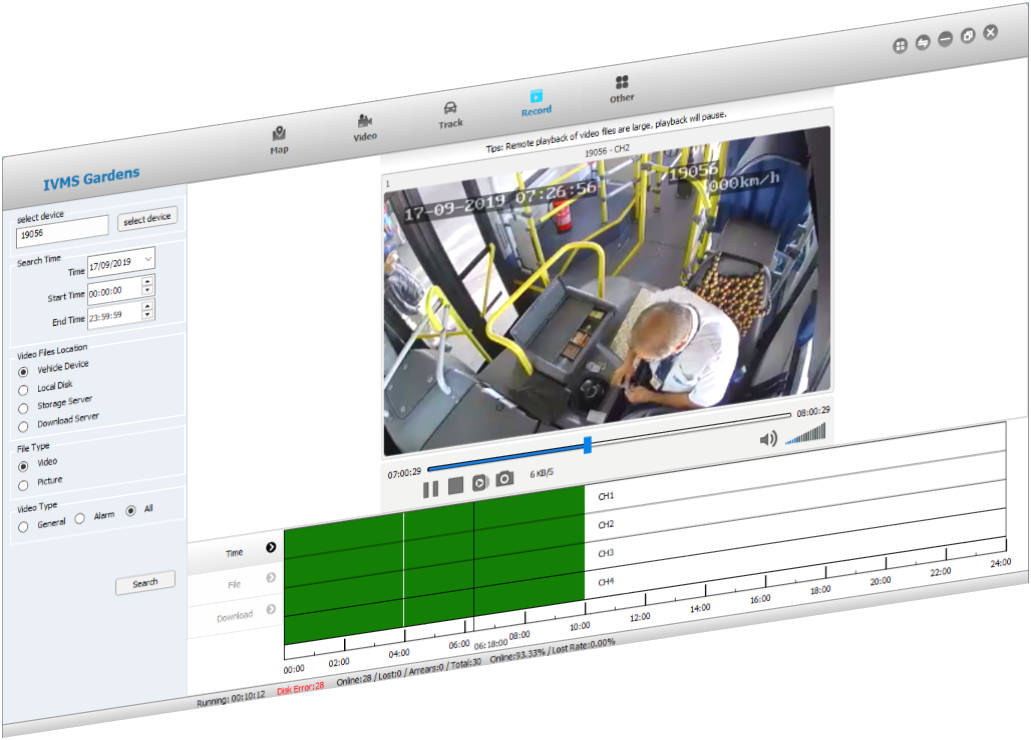Open the date dropdown 17/09/2019
The width and height of the screenshot is (1031, 740).
(x=148, y=259)
